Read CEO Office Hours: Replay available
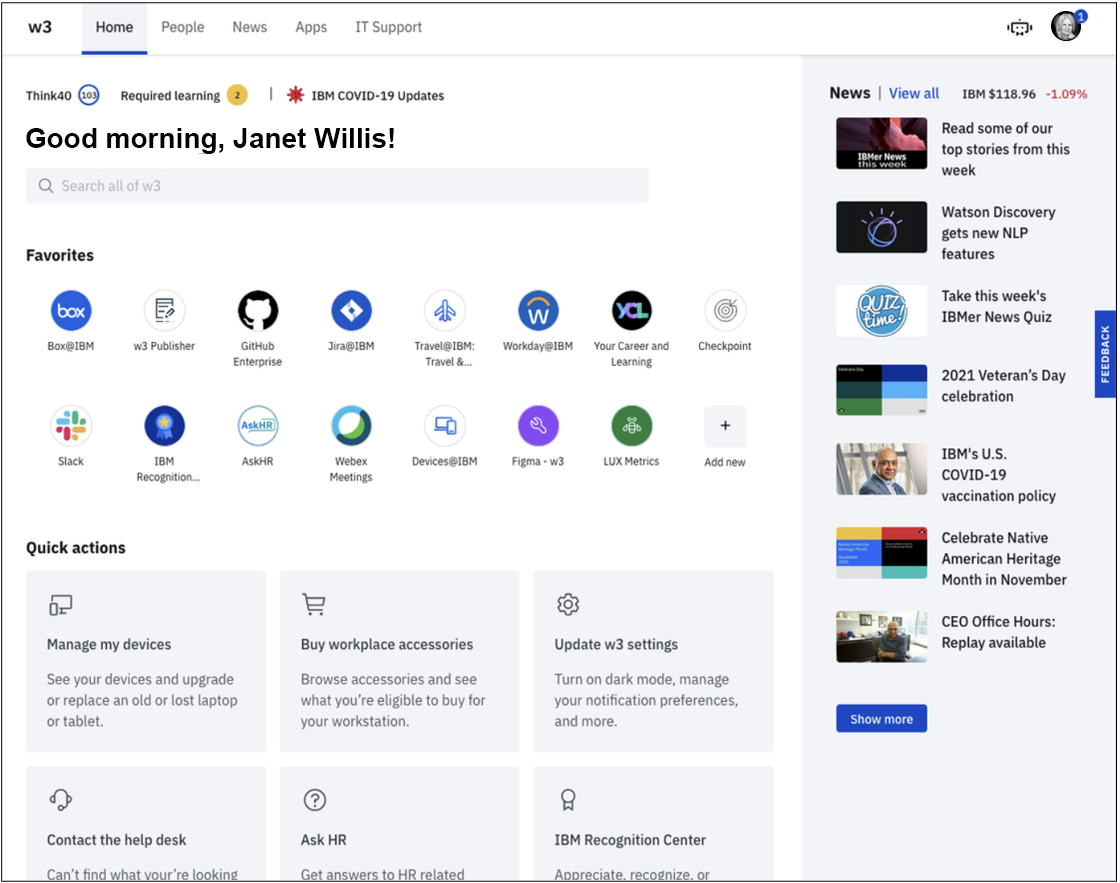Viewport: 1120px width, 883px height. (998, 632)
